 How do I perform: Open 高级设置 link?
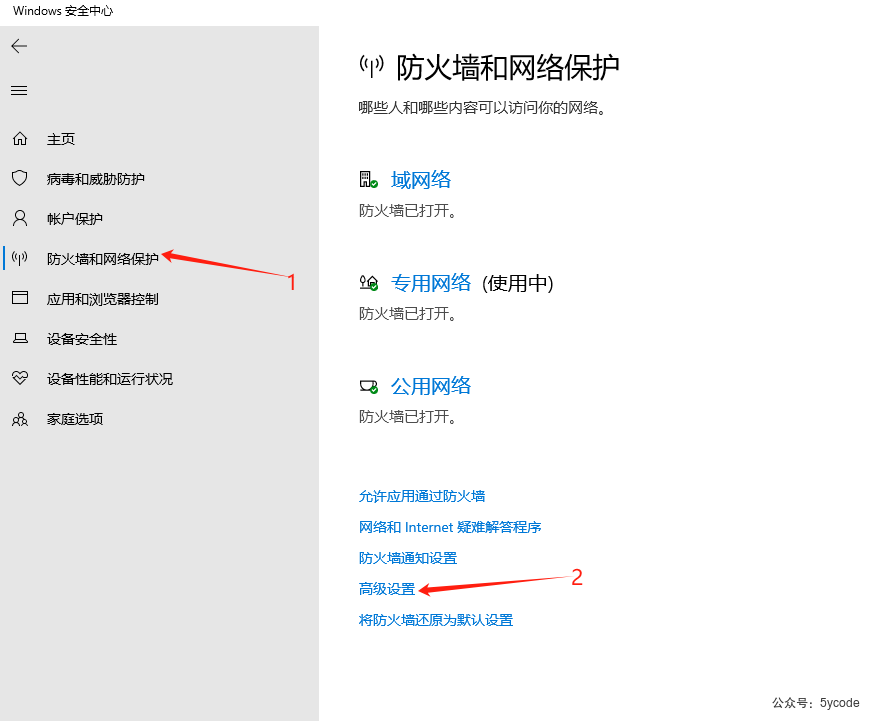(387, 589)
